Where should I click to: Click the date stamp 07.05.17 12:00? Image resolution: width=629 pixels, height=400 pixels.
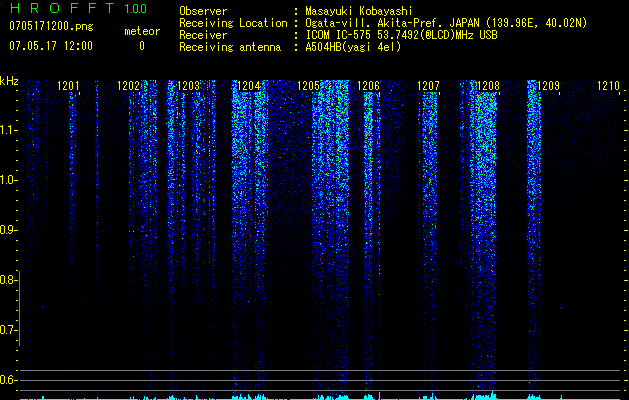[51, 46]
